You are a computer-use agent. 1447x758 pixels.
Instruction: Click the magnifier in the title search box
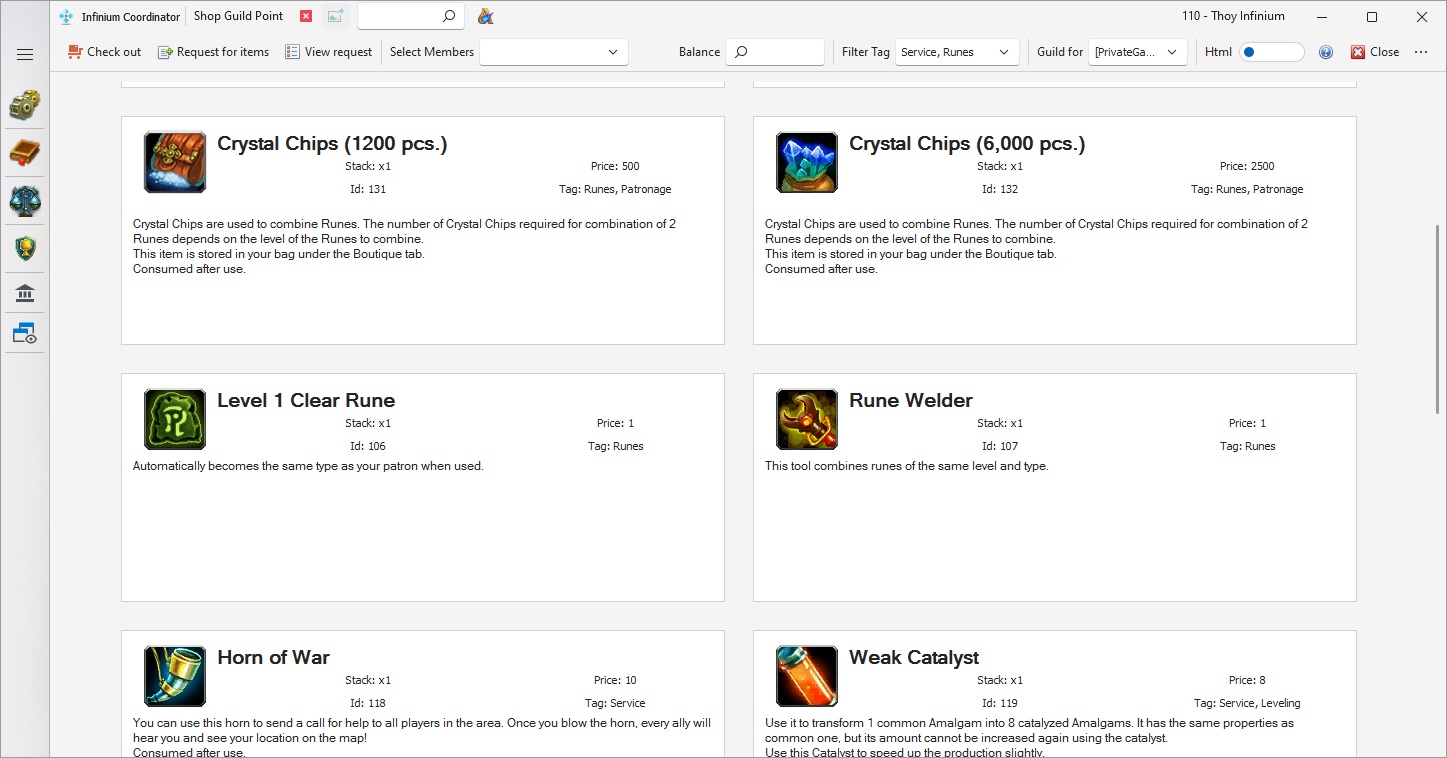coord(449,16)
